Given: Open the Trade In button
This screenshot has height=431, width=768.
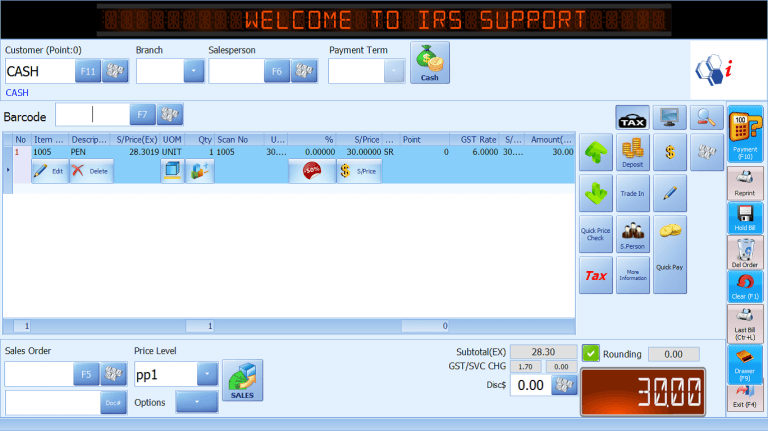Looking at the screenshot, I should tap(633, 193).
